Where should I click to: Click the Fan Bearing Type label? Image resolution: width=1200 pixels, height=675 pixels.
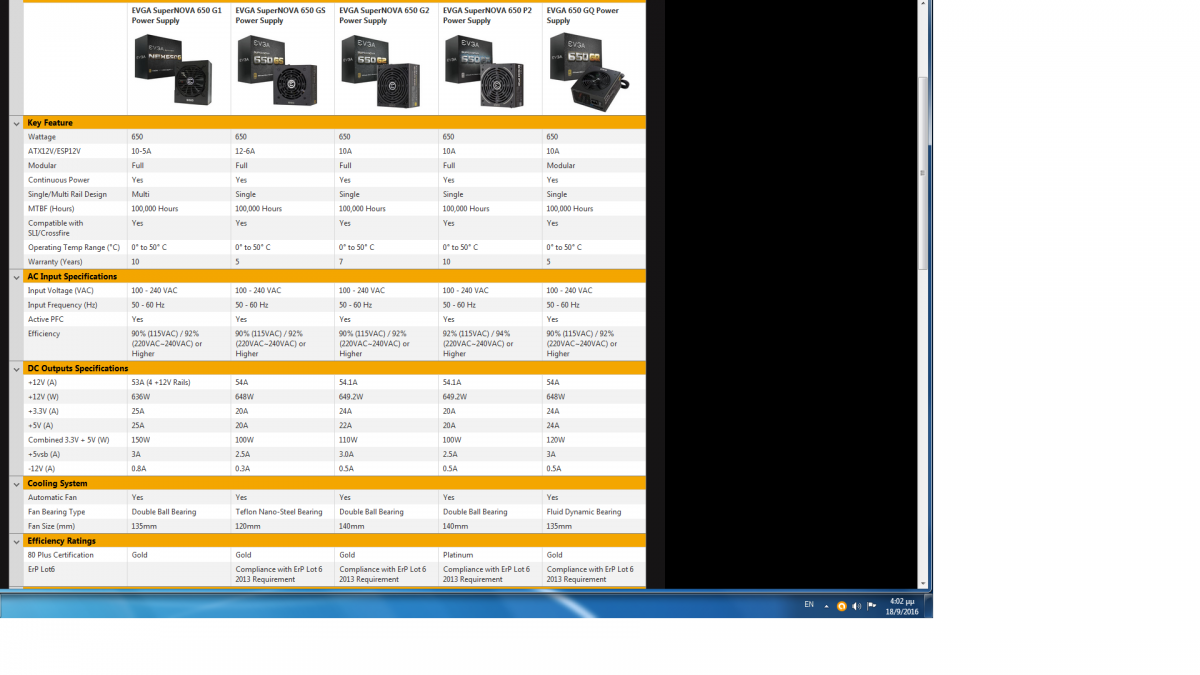[x=57, y=512]
